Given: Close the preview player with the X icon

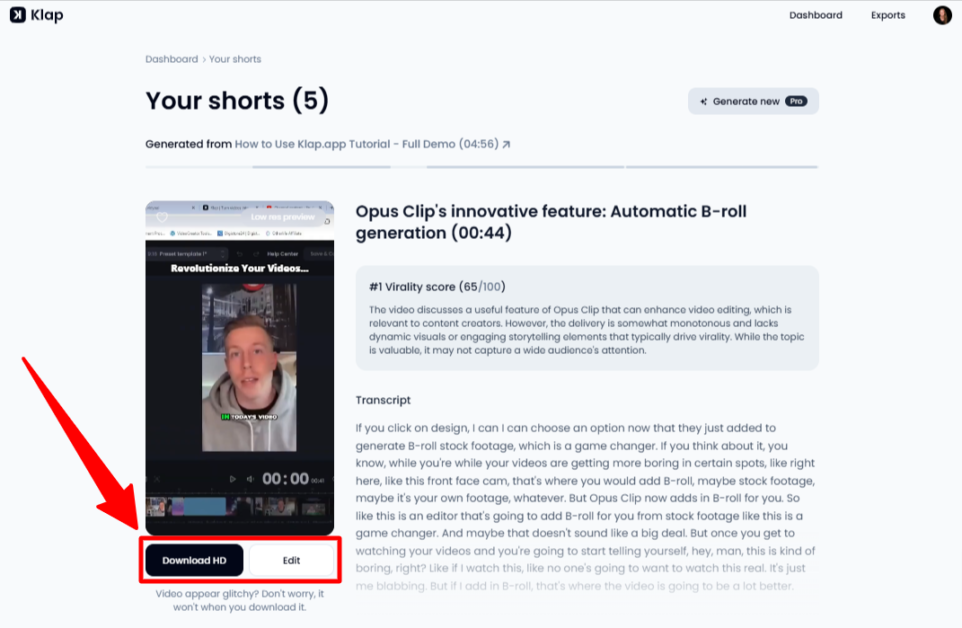Looking at the screenshot, I should [157, 479].
